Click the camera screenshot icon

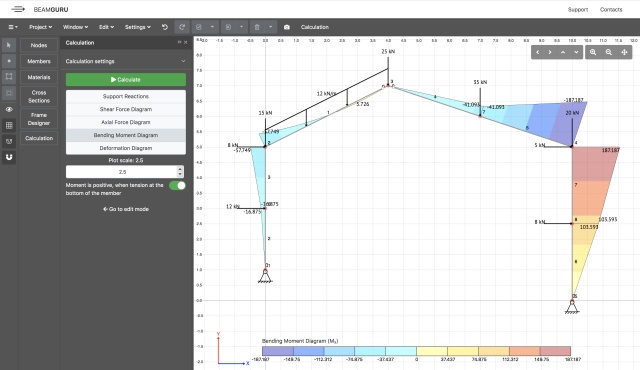coord(287,27)
